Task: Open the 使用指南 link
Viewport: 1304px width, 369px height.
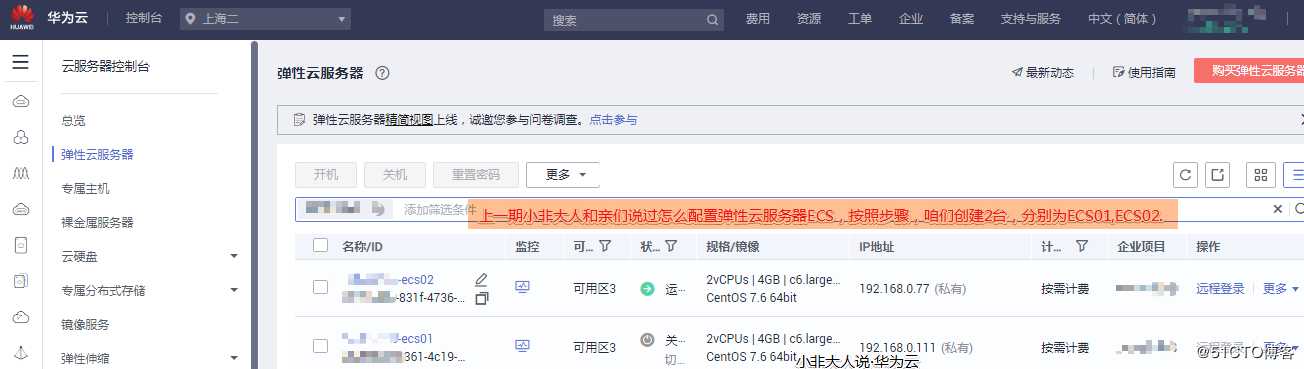Action: pos(1145,72)
